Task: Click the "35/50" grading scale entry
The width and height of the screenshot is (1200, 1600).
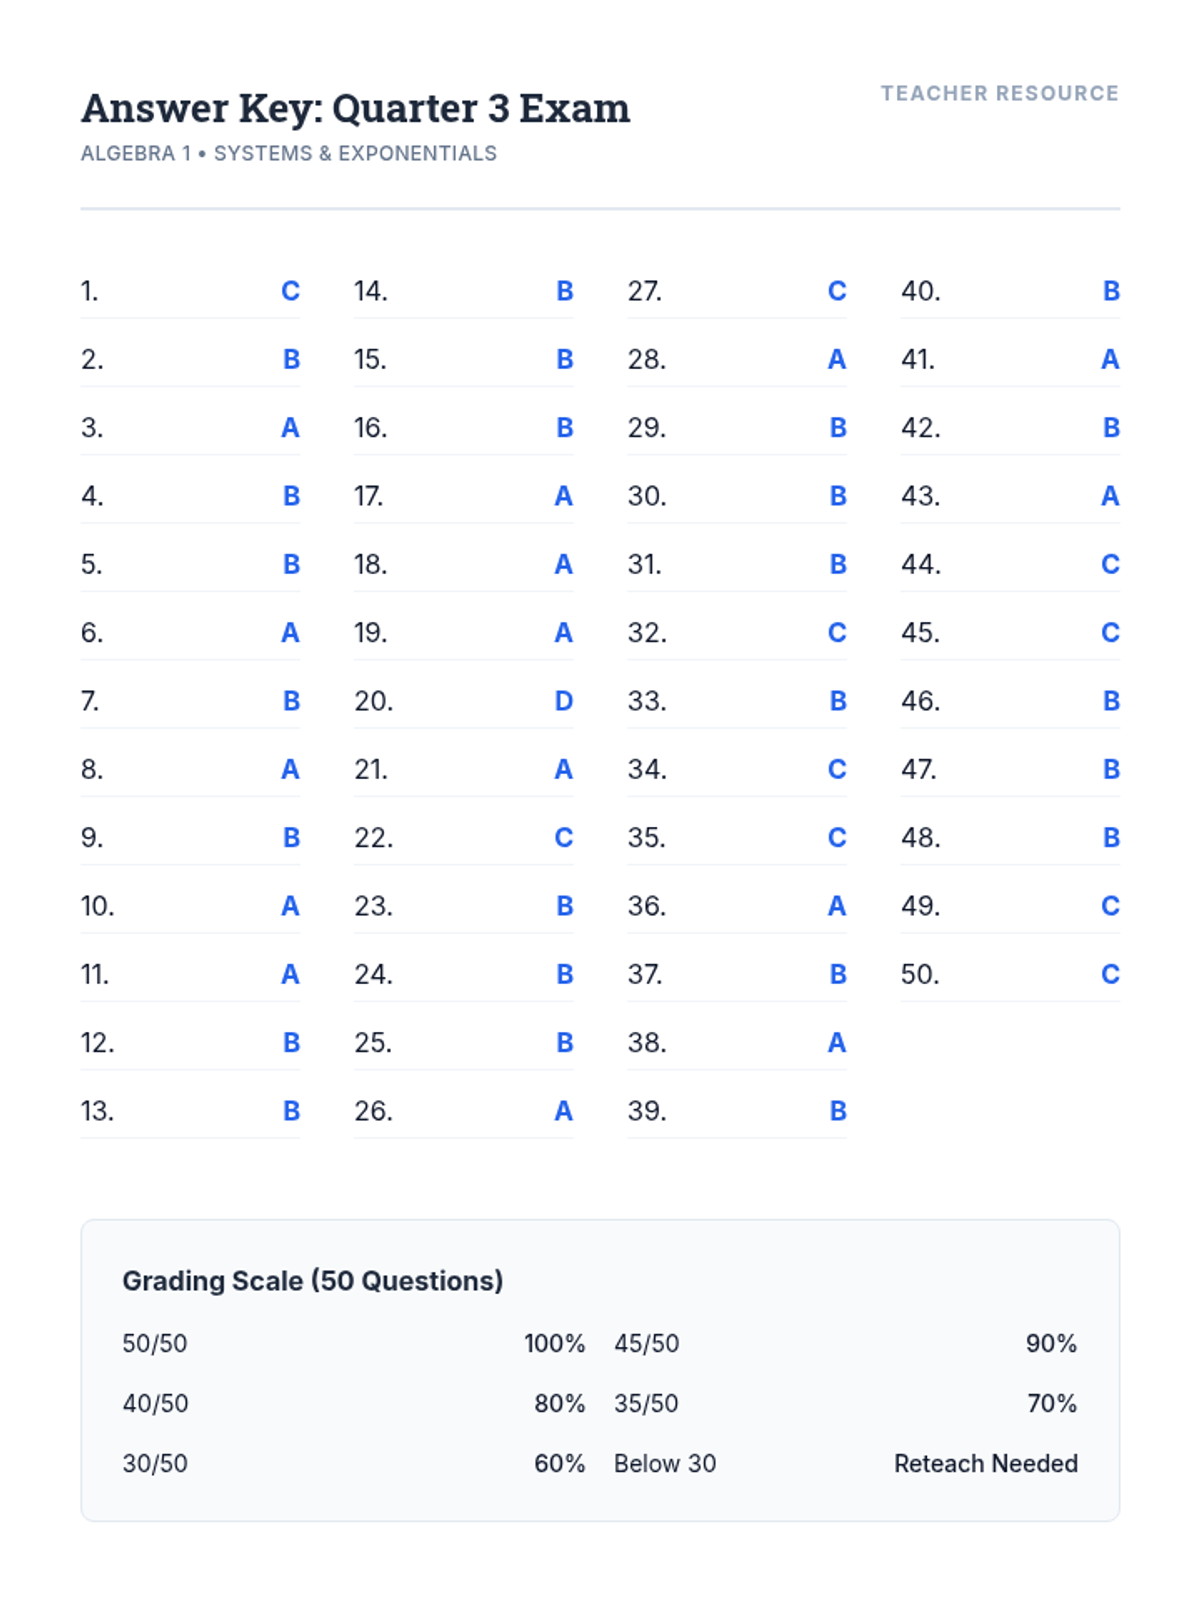Action: click(646, 1403)
